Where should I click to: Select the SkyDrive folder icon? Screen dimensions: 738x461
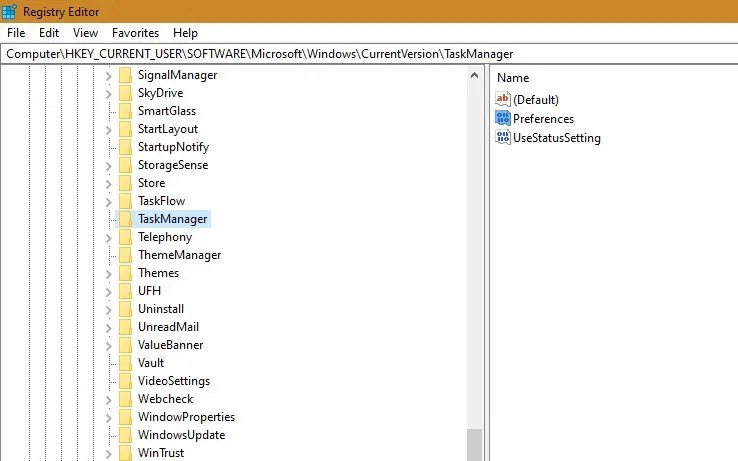tap(125, 93)
